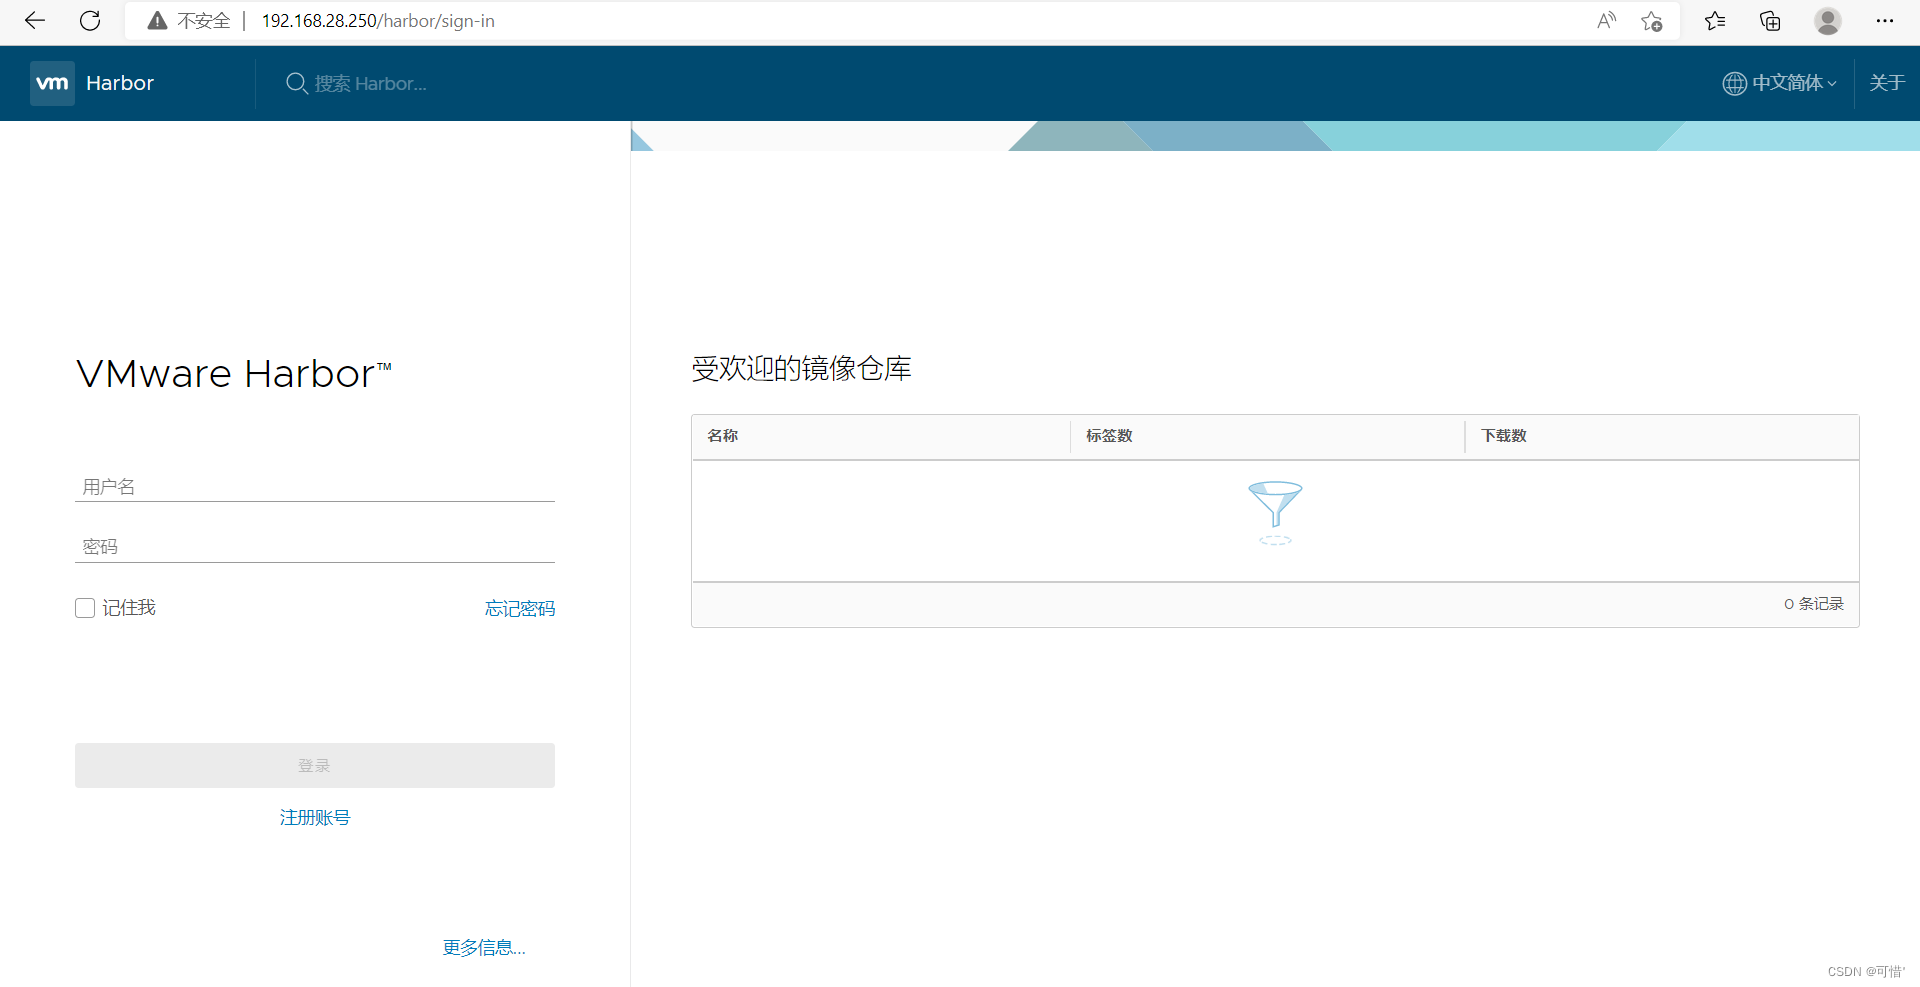
Task: Click the VMware Harbor title text
Action: [x=234, y=374]
